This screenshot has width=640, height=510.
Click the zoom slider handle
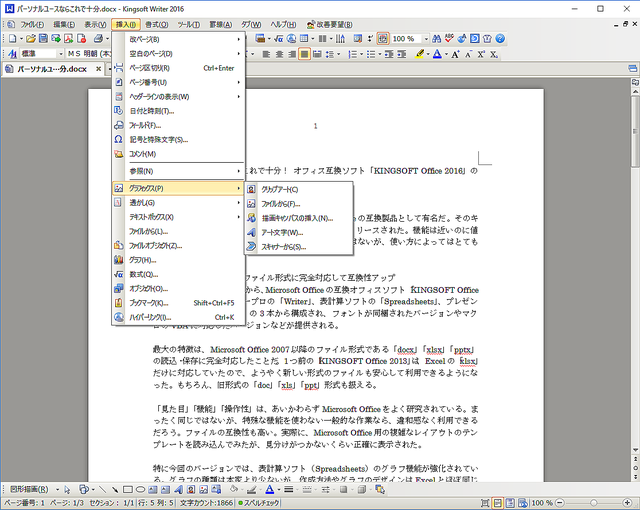point(594,503)
